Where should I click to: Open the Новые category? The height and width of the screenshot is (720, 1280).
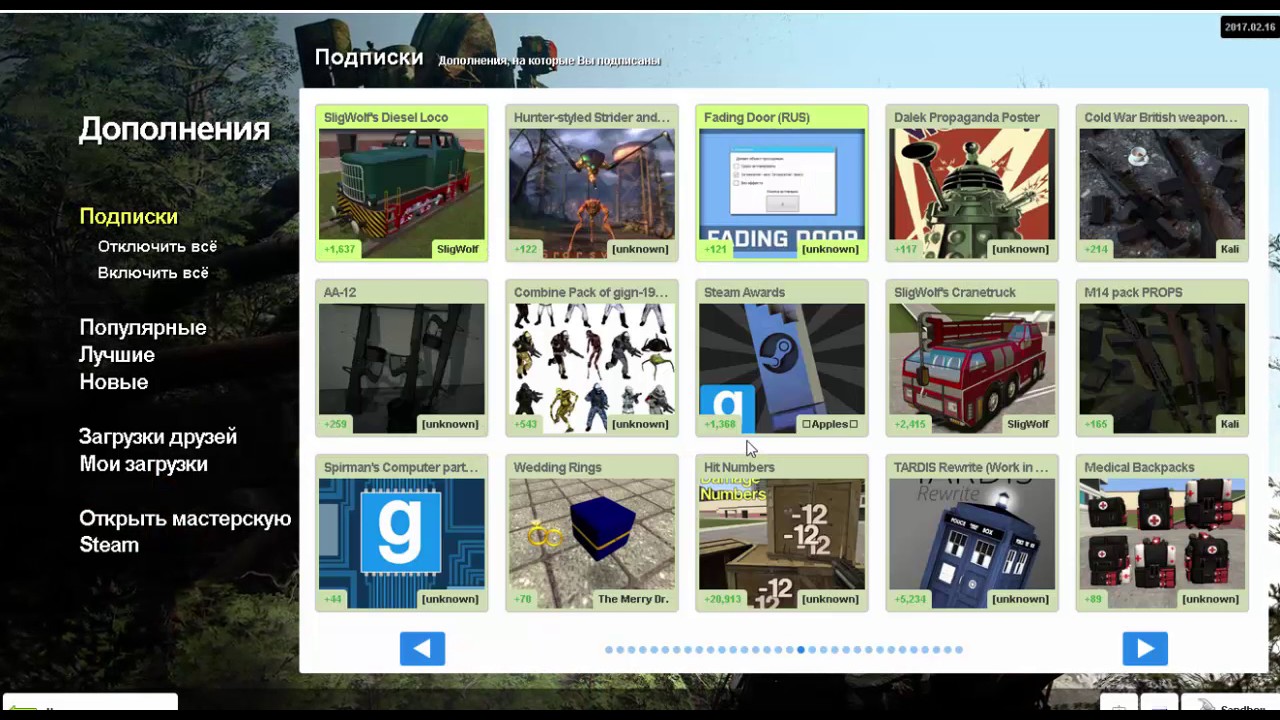(114, 382)
